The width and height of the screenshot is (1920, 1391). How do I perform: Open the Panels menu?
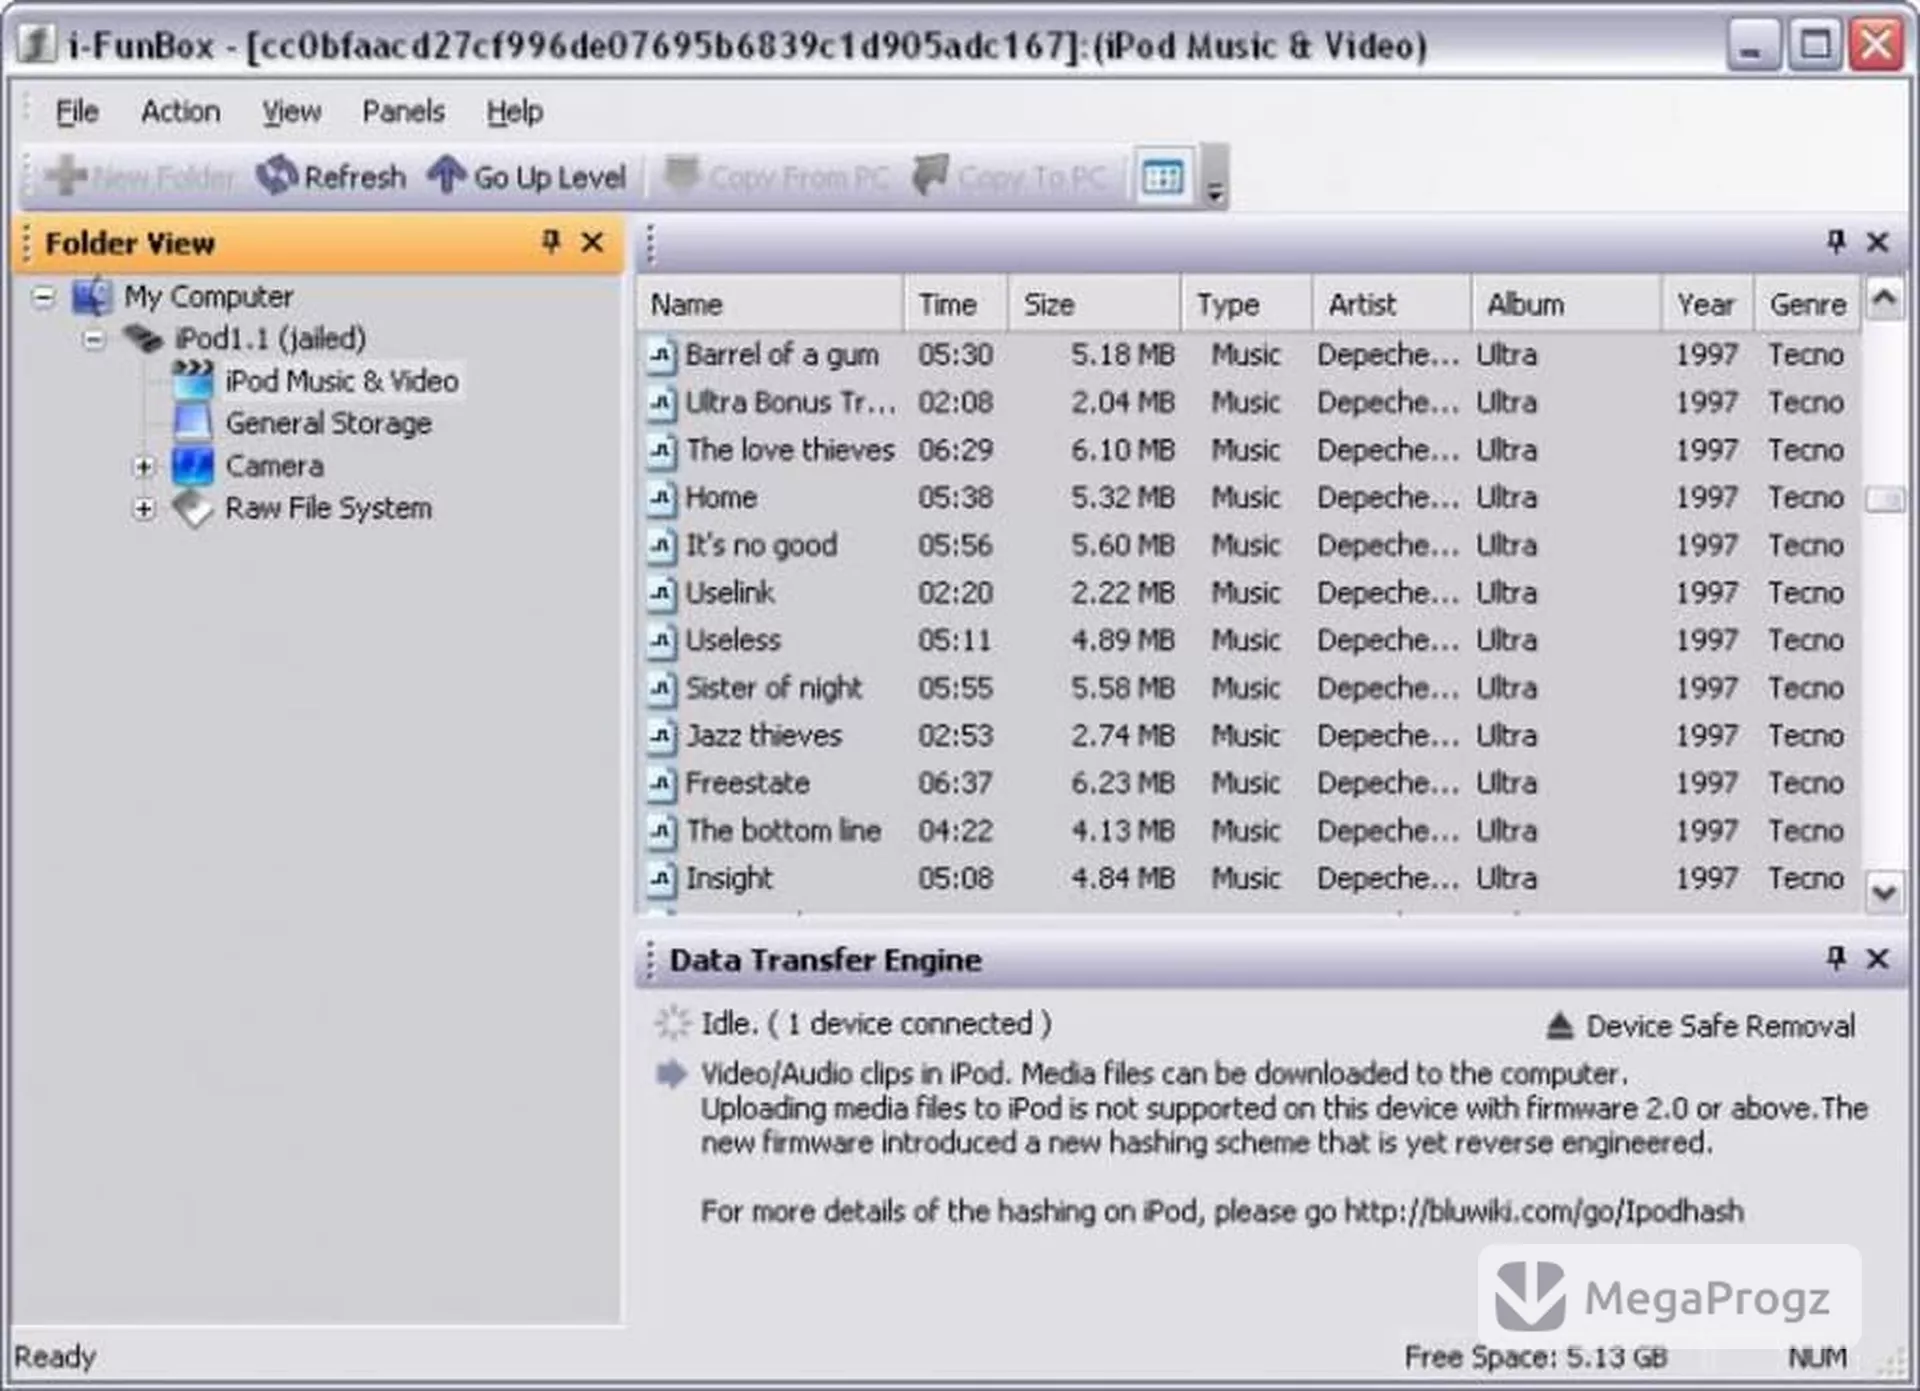403,112
